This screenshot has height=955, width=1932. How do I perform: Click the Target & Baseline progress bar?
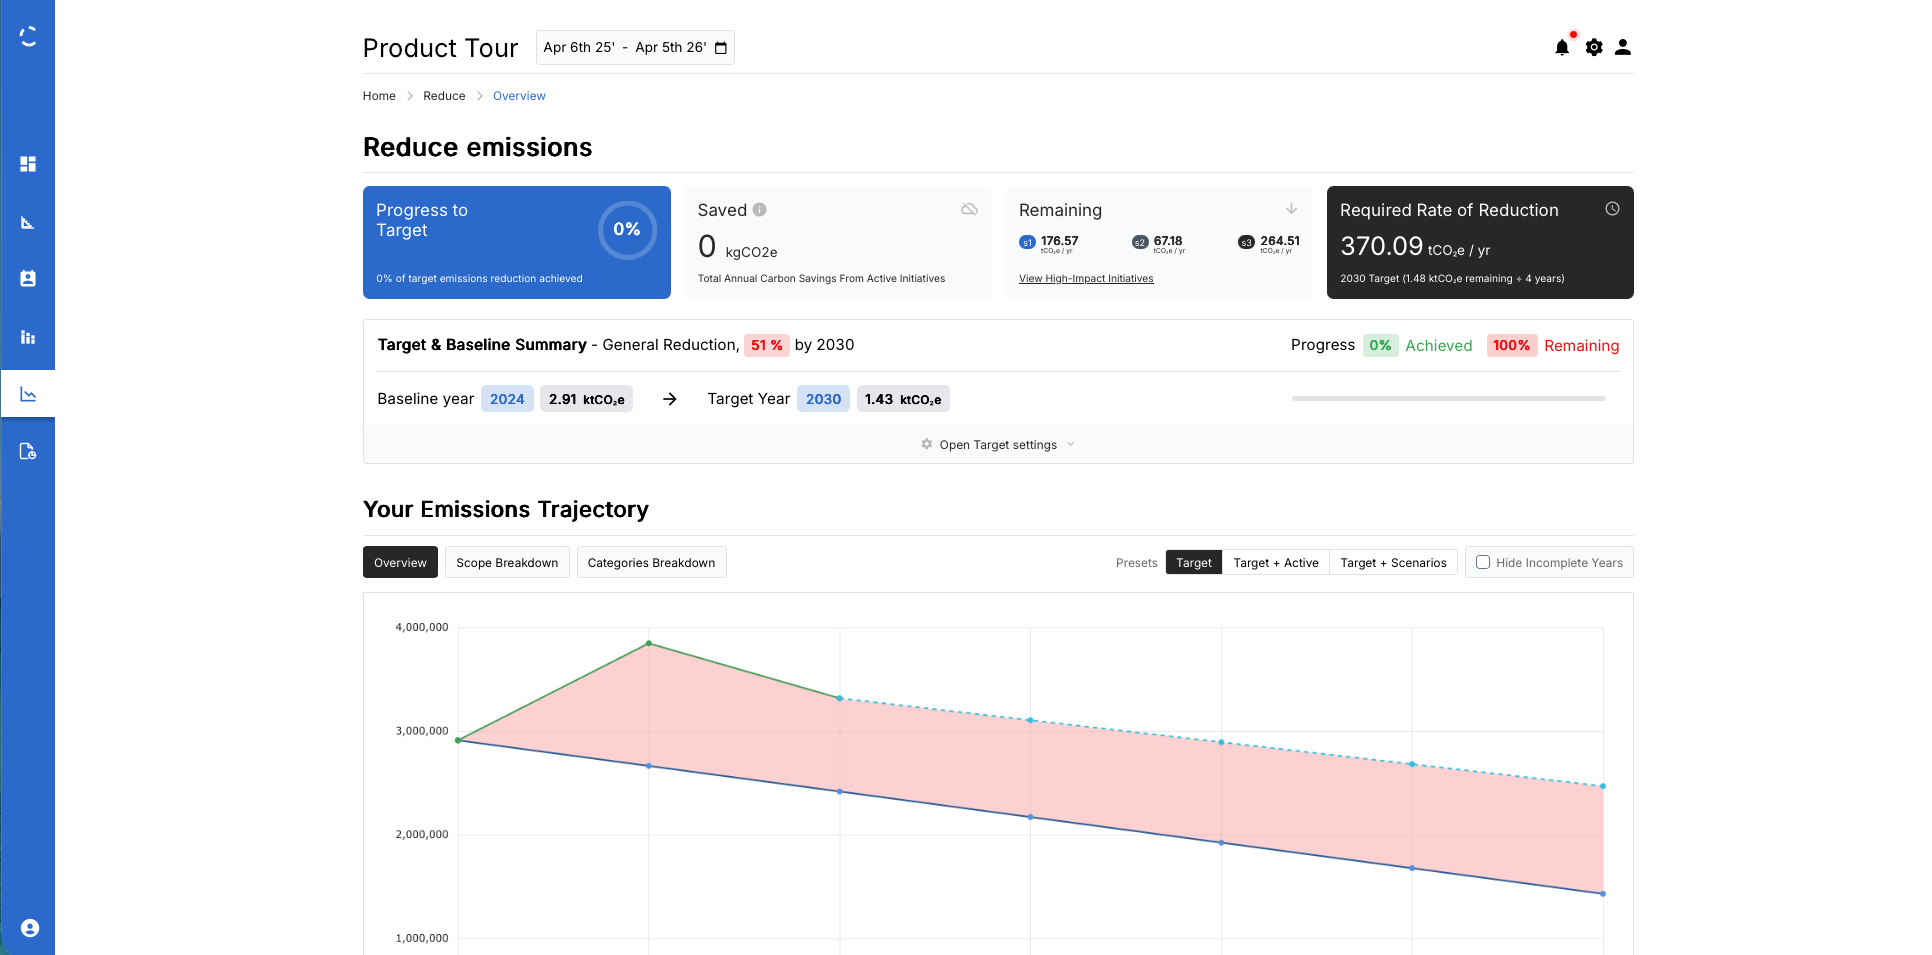coord(1448,397)
